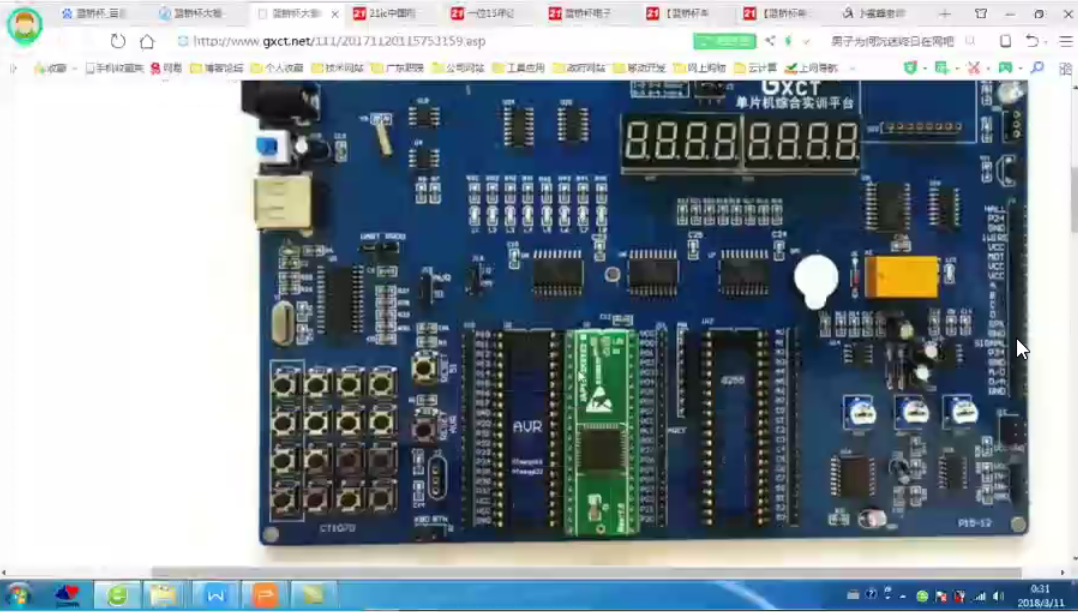This screenshot has height=612, width=1078.
Task: Click the share icon beside the address bar
Action: click(770, 41)
